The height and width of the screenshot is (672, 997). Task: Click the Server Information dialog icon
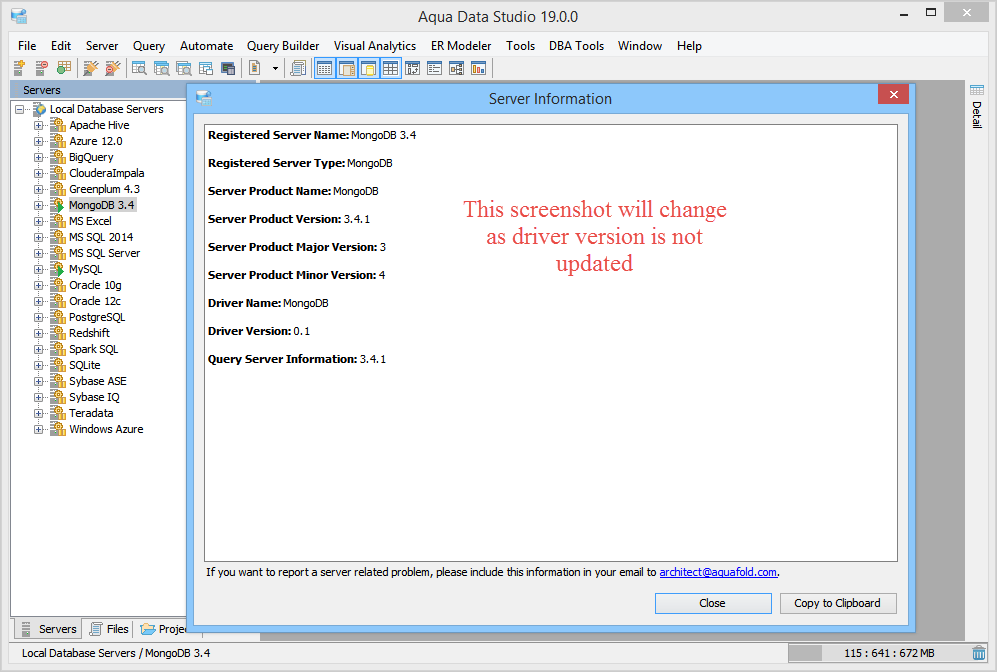[x=204, y=98]
